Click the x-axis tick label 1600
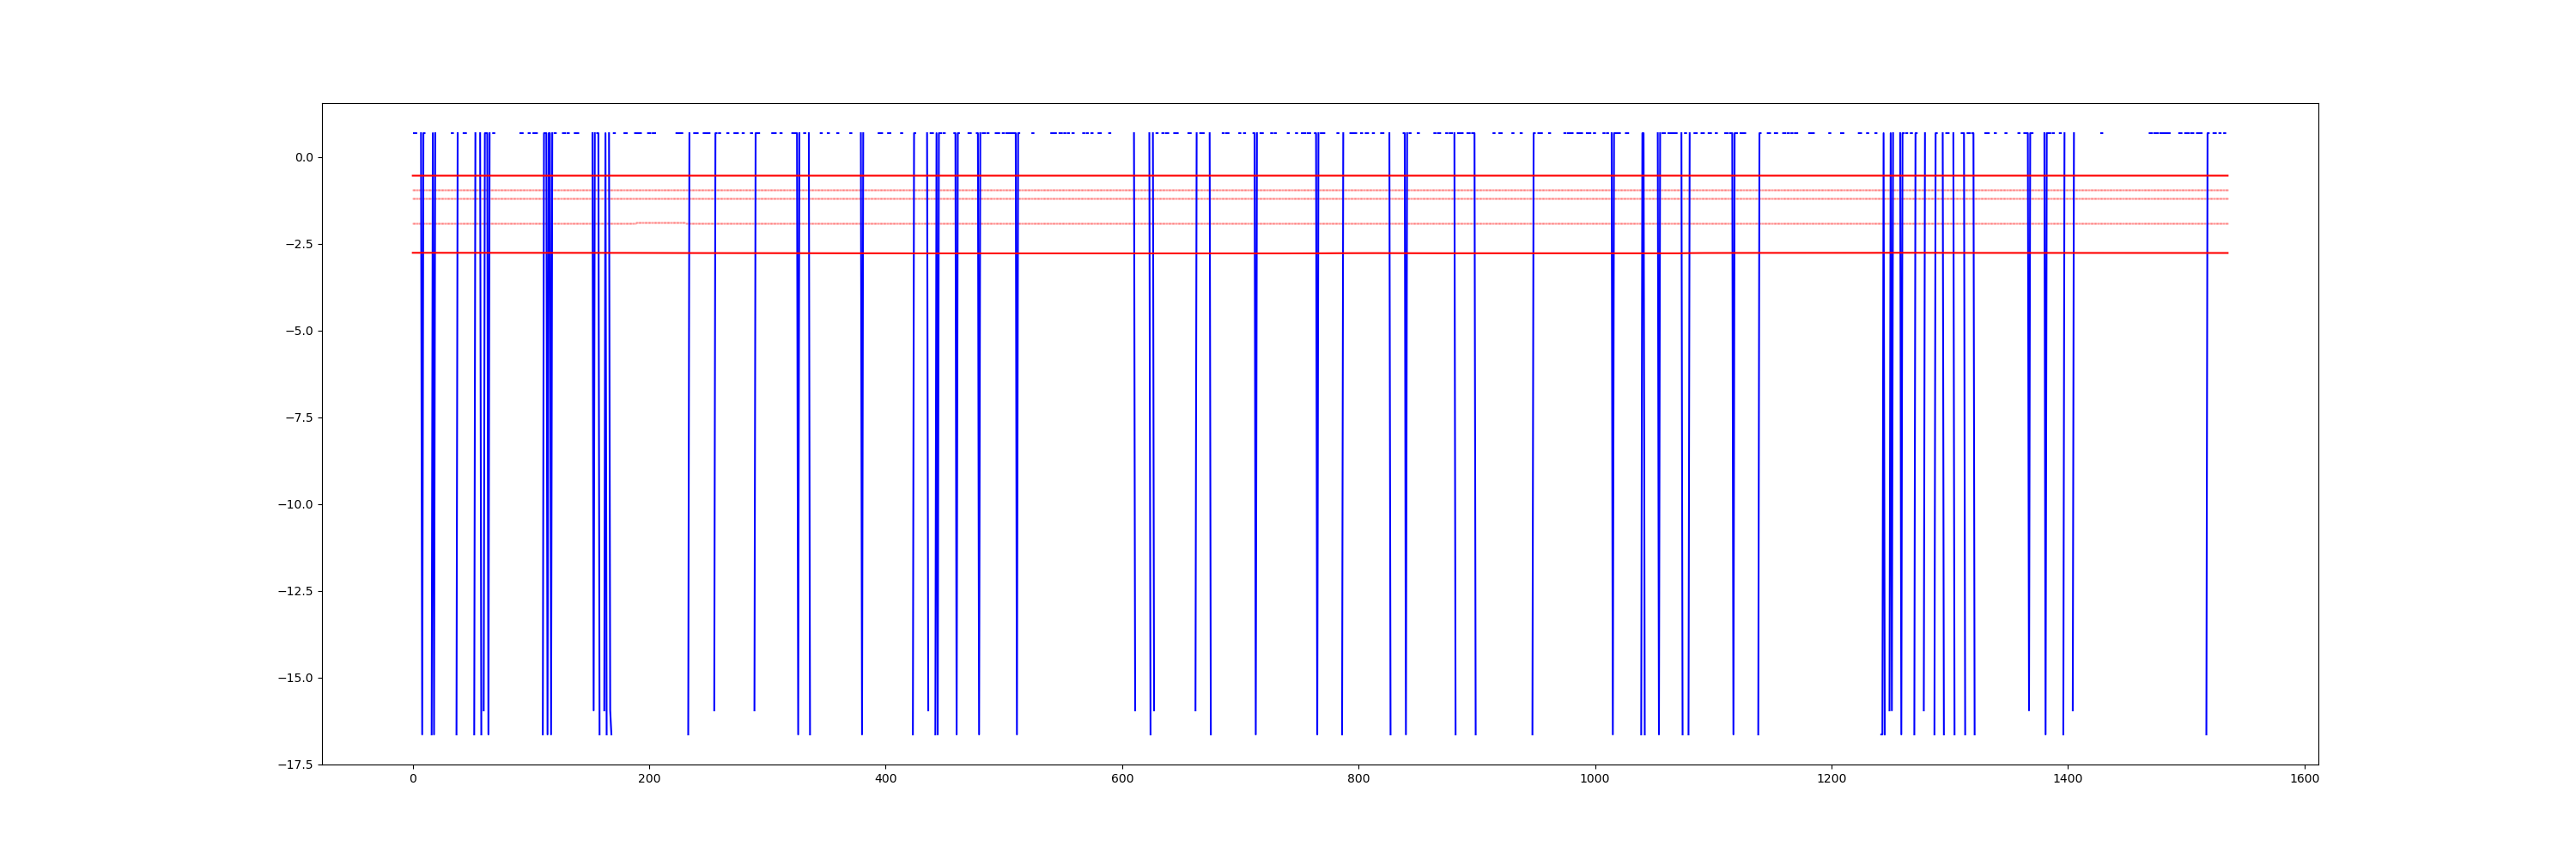This screenshot has height=859, width=2576. pyautogui.click(x=2305, y=779)
